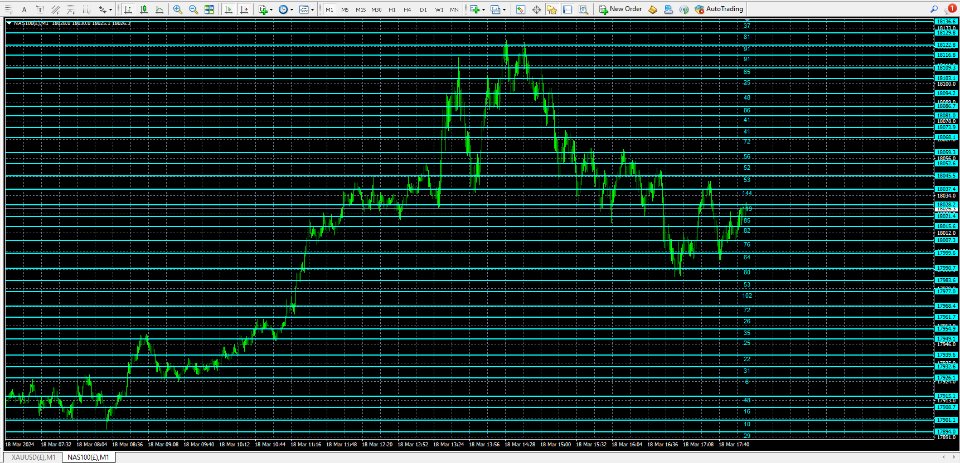Select the text 'A' drawing tool

(24, 9)
